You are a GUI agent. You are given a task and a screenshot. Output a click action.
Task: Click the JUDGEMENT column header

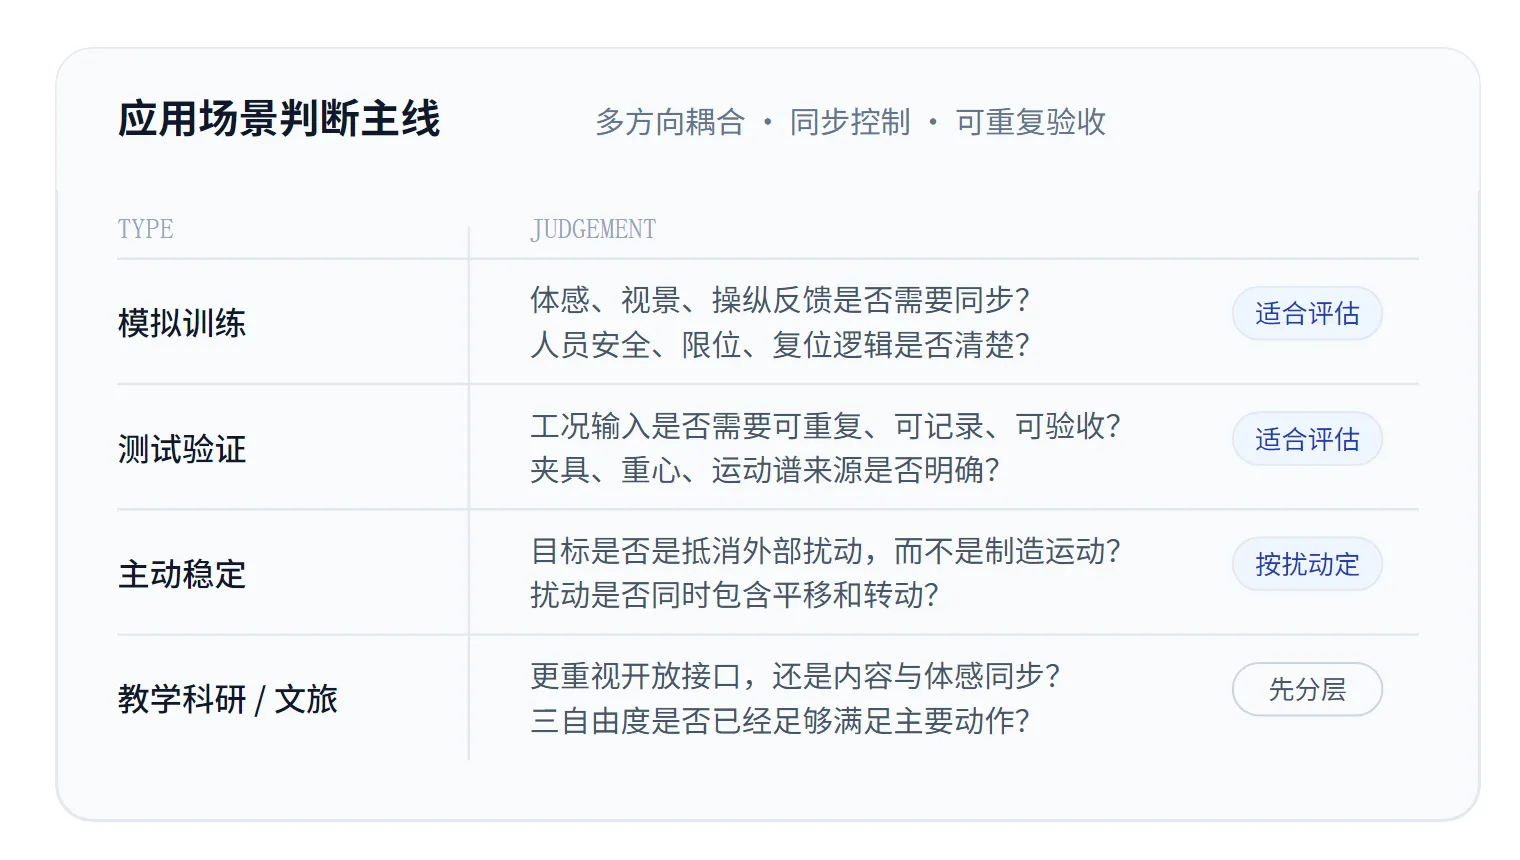pyautogui.click(x=593, y=229)
